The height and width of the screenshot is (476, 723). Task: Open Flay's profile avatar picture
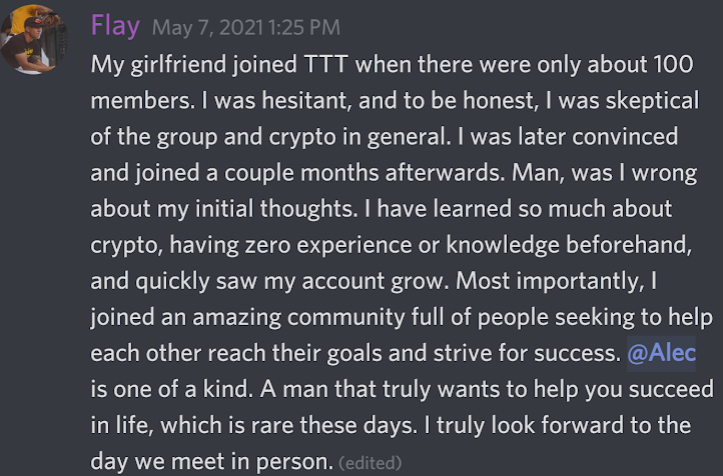tap(33, 39)
